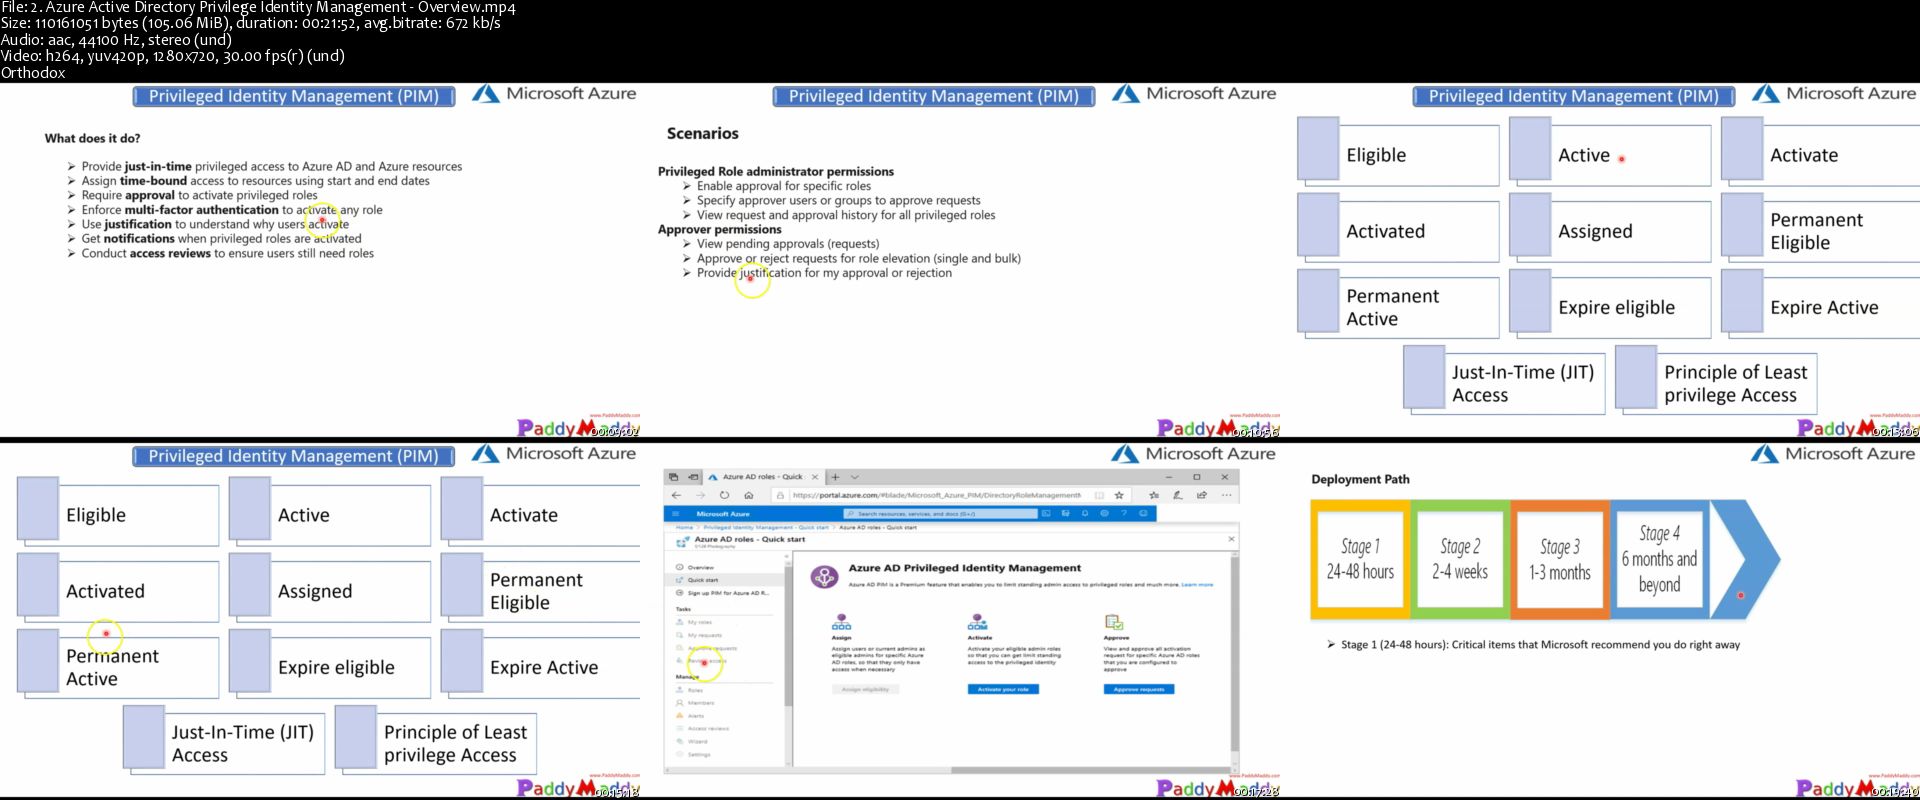Click Privileged Identity Management breadcrumb

[766, 527]
